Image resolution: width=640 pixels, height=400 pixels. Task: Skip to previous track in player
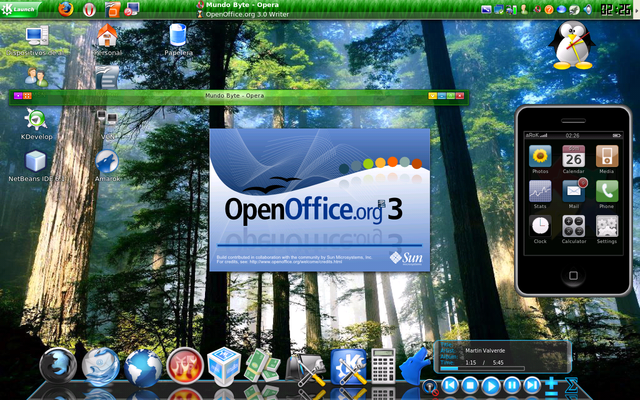coord(450,385)
